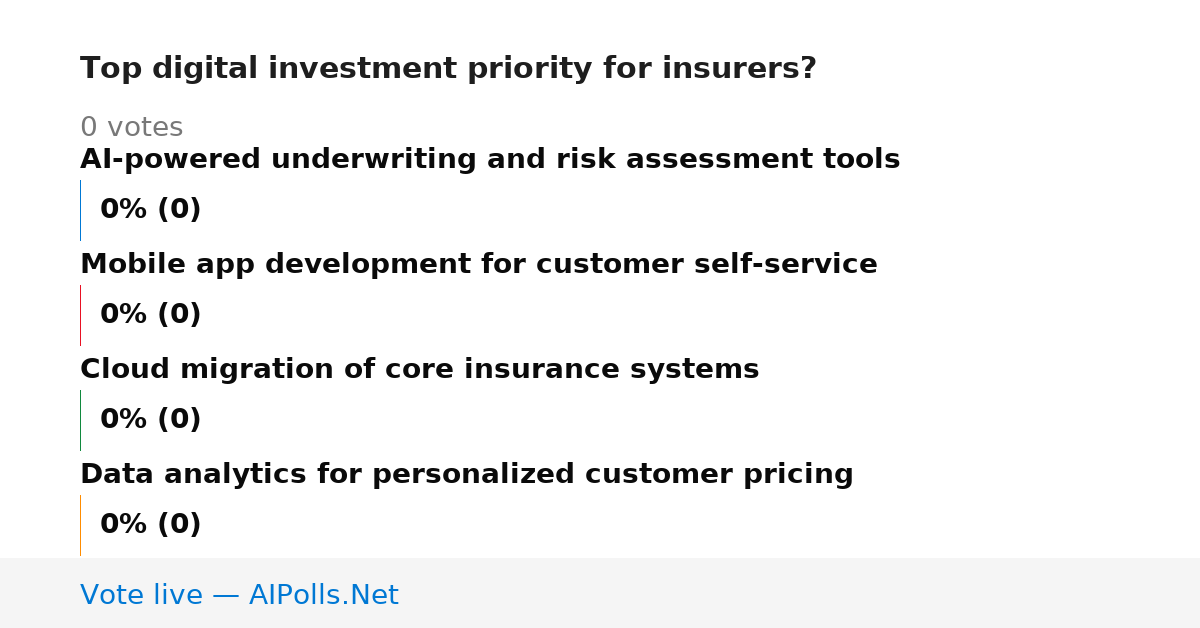Choose Cloud migration of core insurance systems
Image resolution: width=1200 pixels, height=628 pixels.
coord(420,370)
